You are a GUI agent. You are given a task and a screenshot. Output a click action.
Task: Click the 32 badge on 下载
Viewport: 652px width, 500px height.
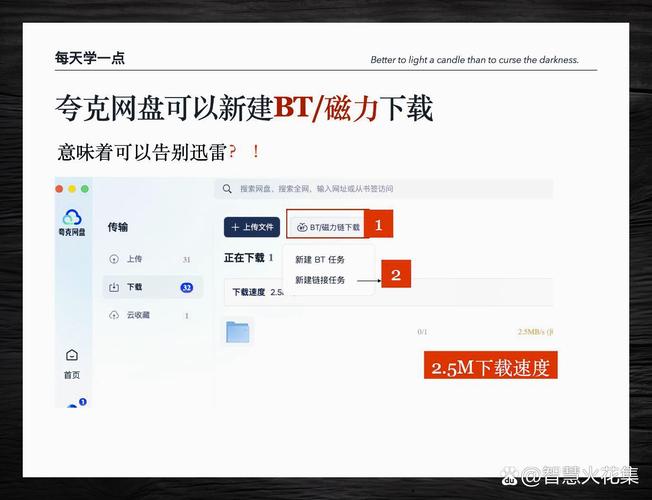[187, 287]
